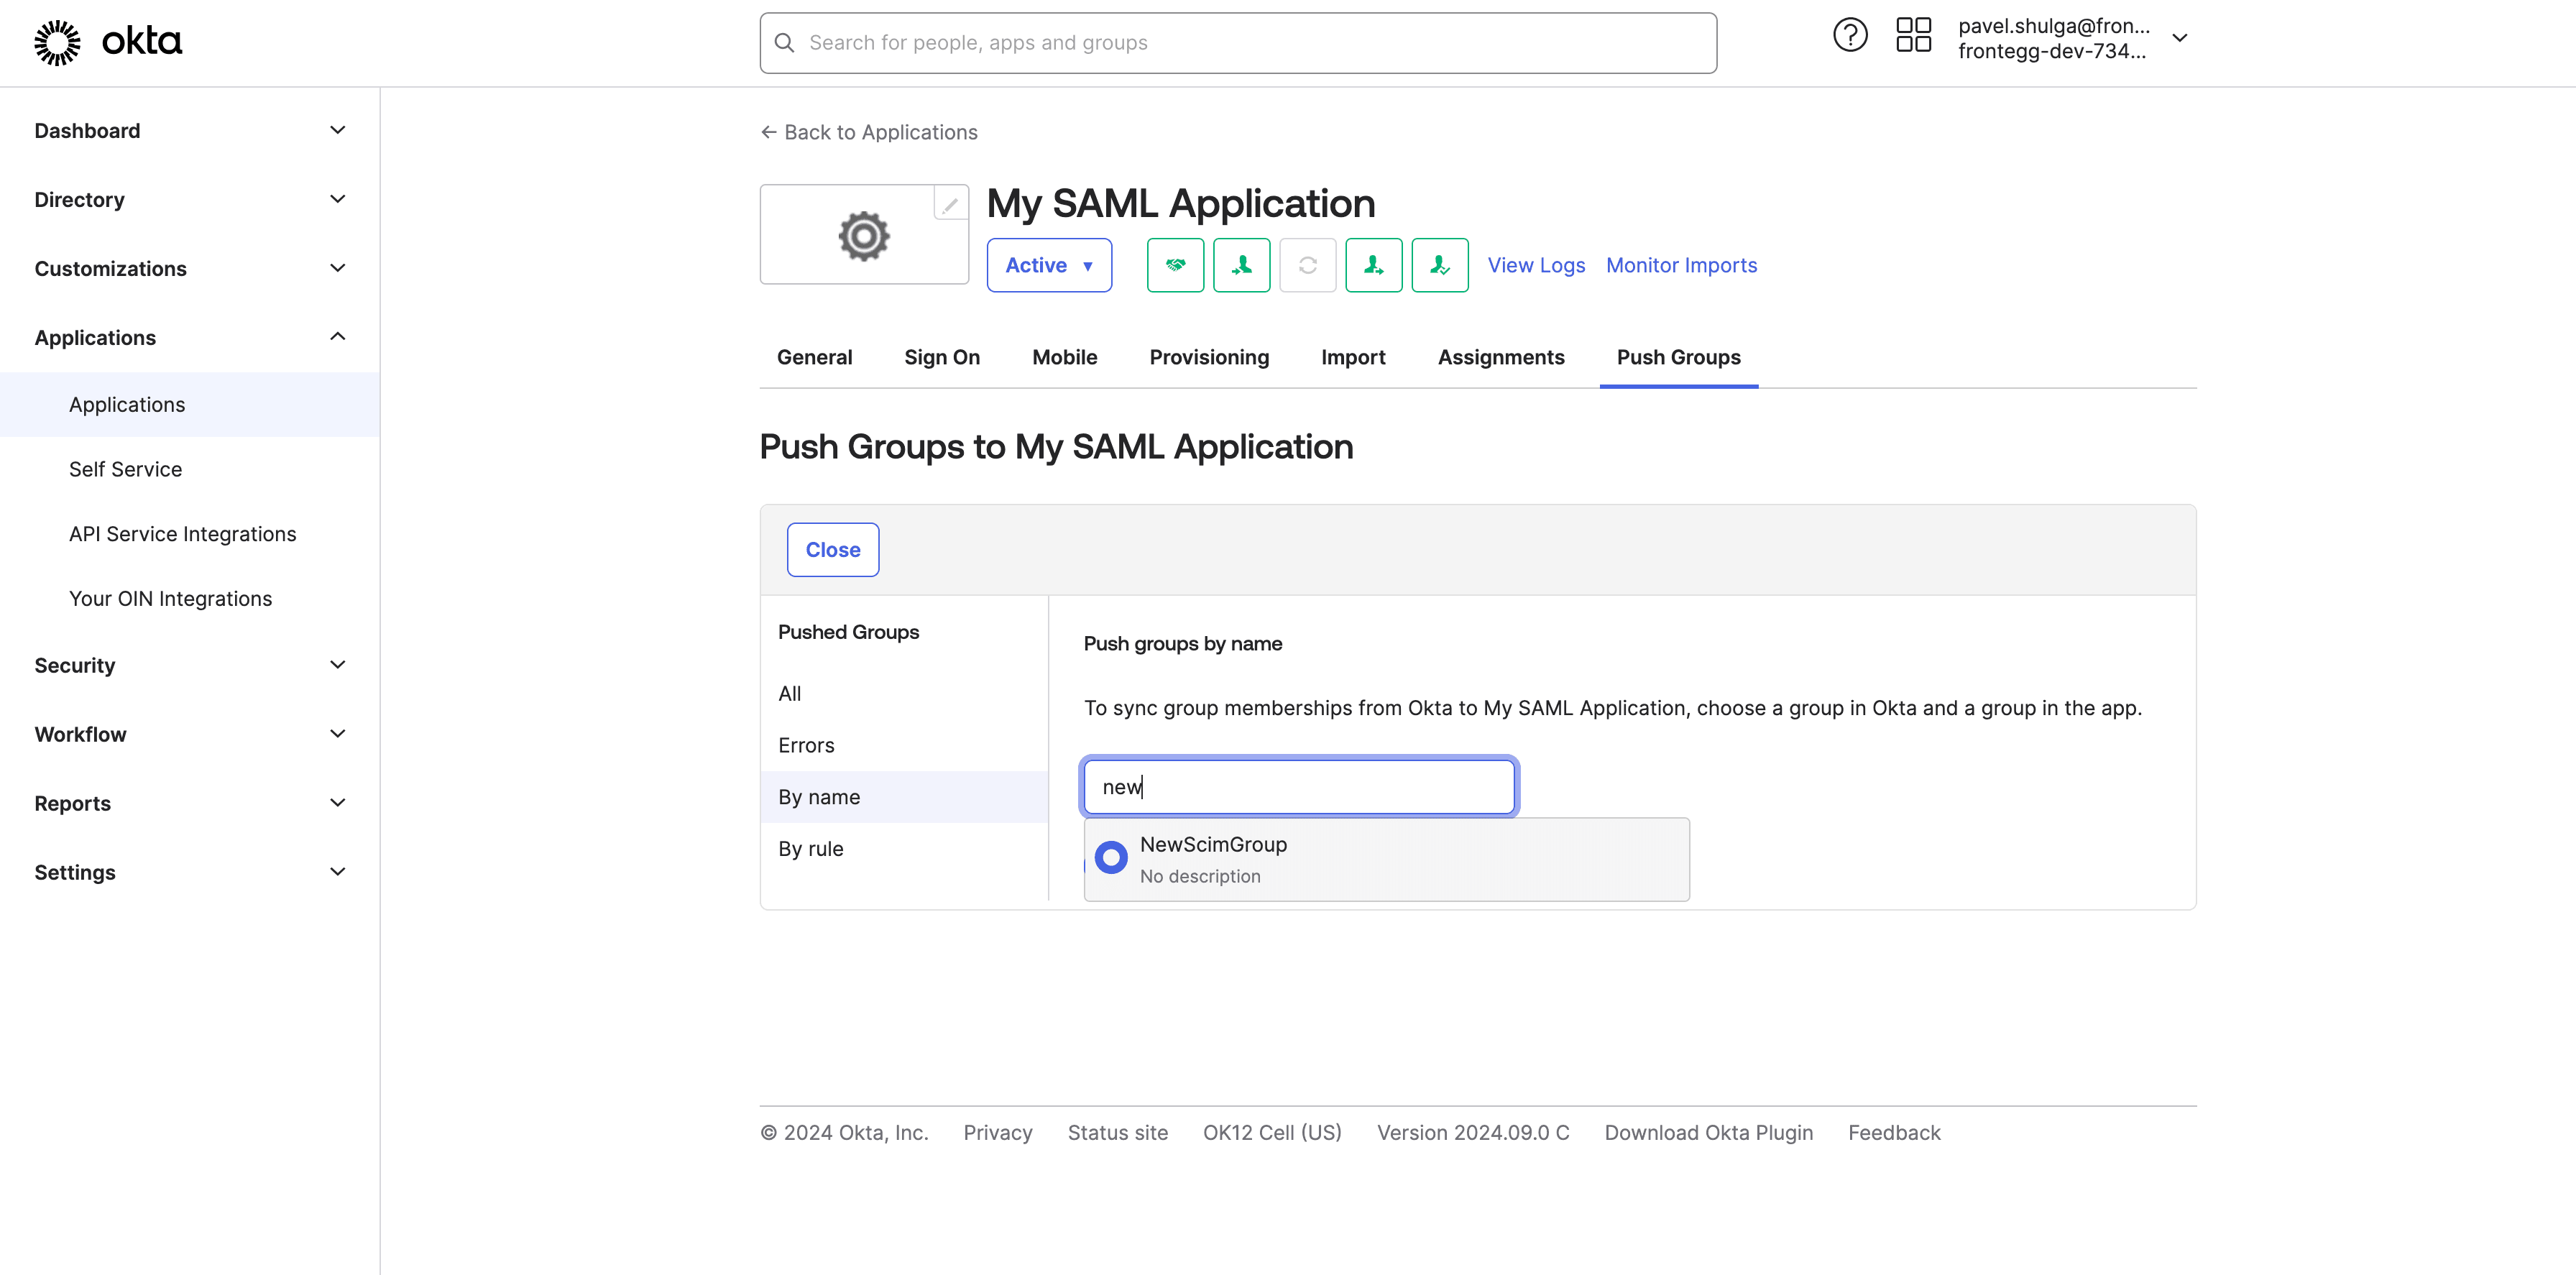2576x1275 pixels.
Task: Collapse the Applications sidebar section
Action: point(189,338)
